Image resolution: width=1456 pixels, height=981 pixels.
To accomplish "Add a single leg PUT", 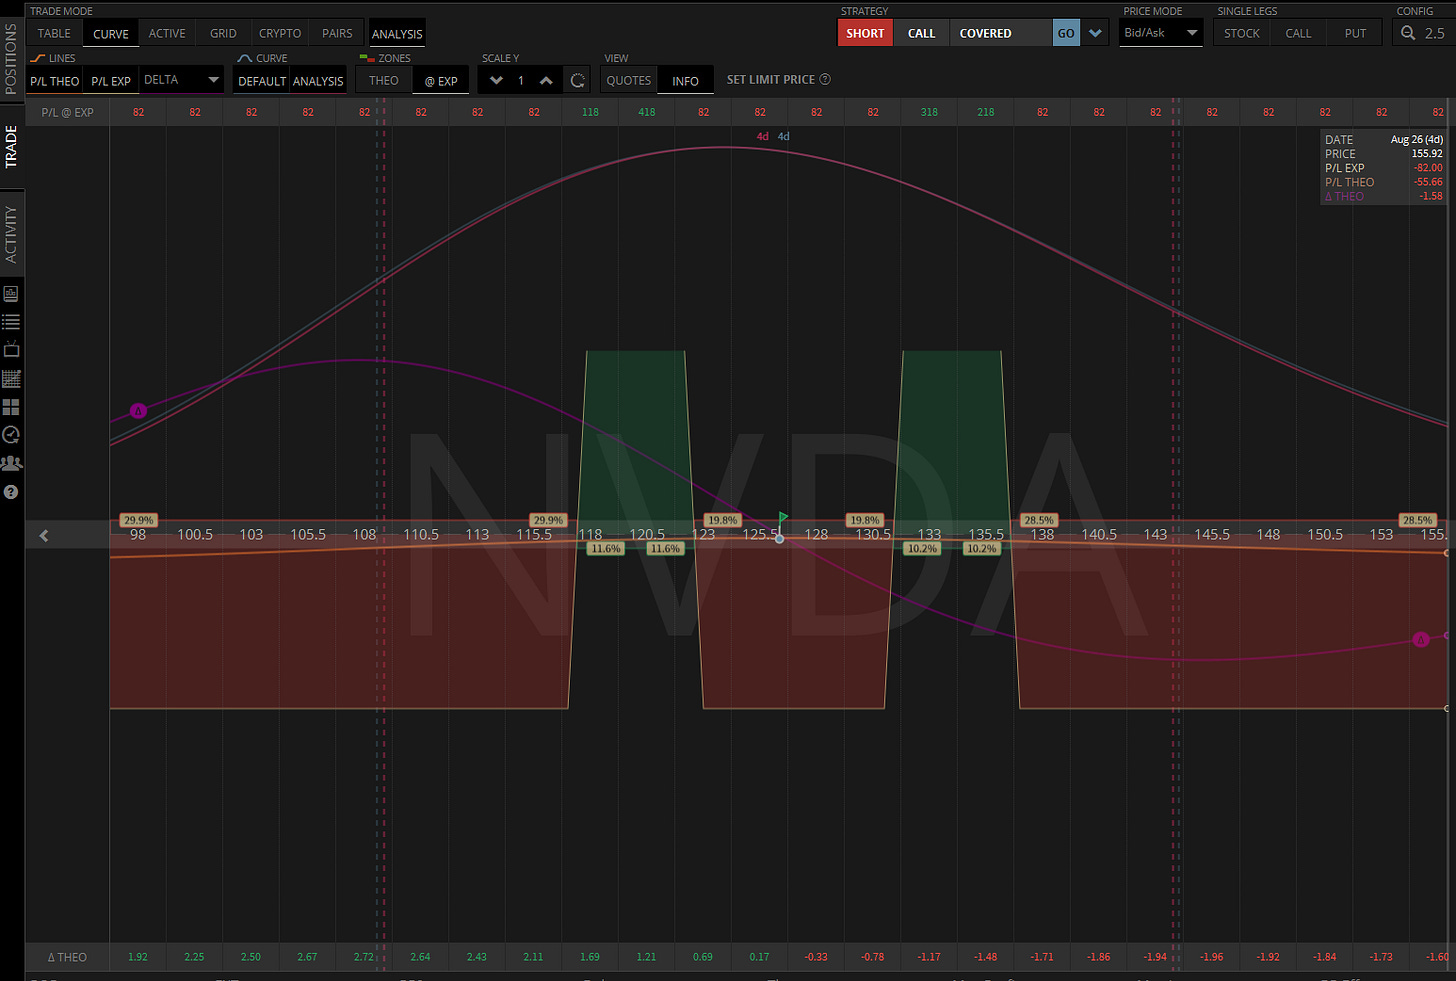I will tap(1355, 33).
